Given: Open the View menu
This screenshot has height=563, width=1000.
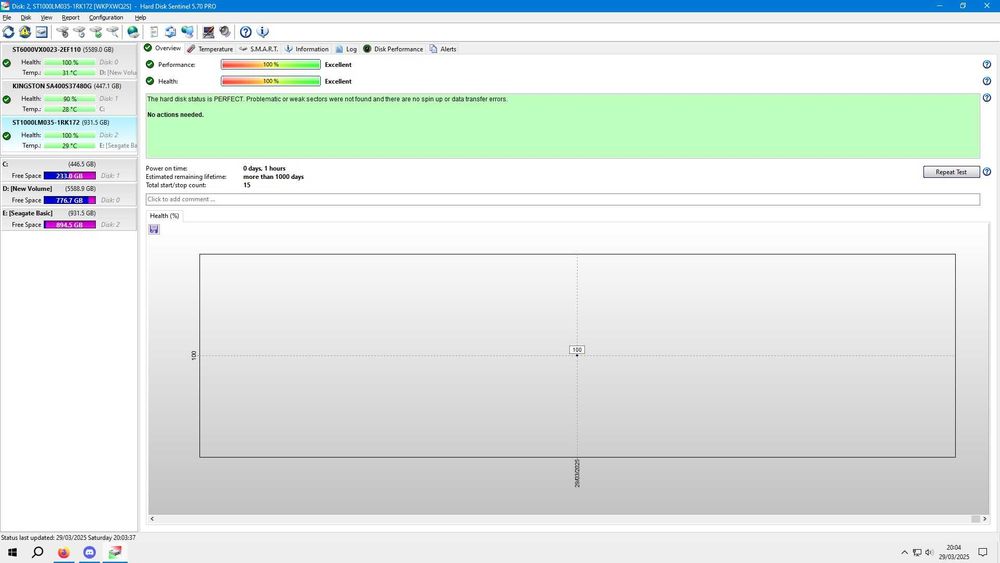Looking at the screenshot, I should (x=47, y=18).
